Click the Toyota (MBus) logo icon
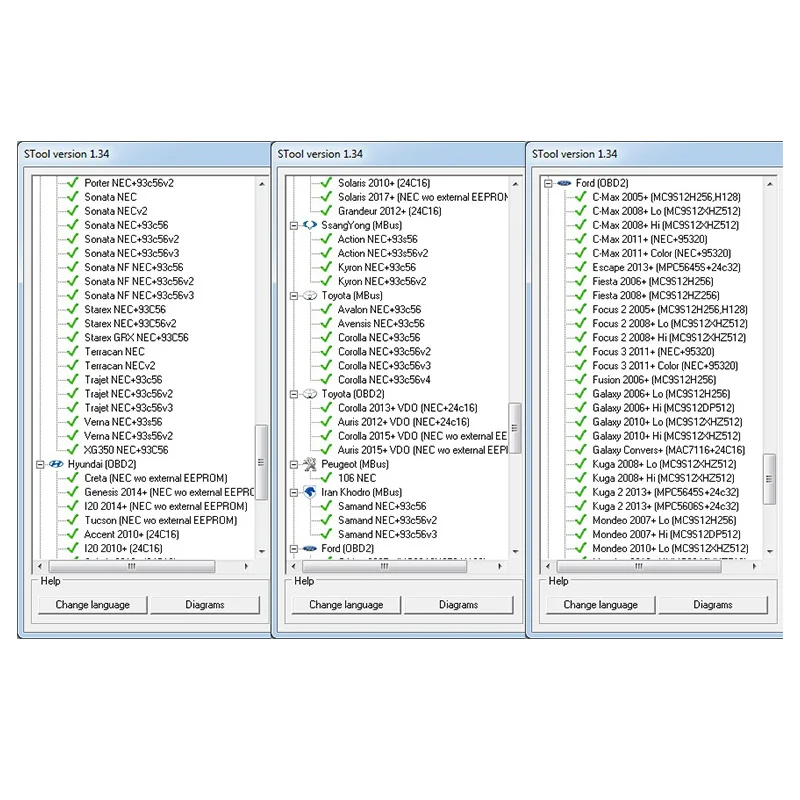The height and width of the screenshot is (800, 800). pyautogui.click(x=310, y=295)
